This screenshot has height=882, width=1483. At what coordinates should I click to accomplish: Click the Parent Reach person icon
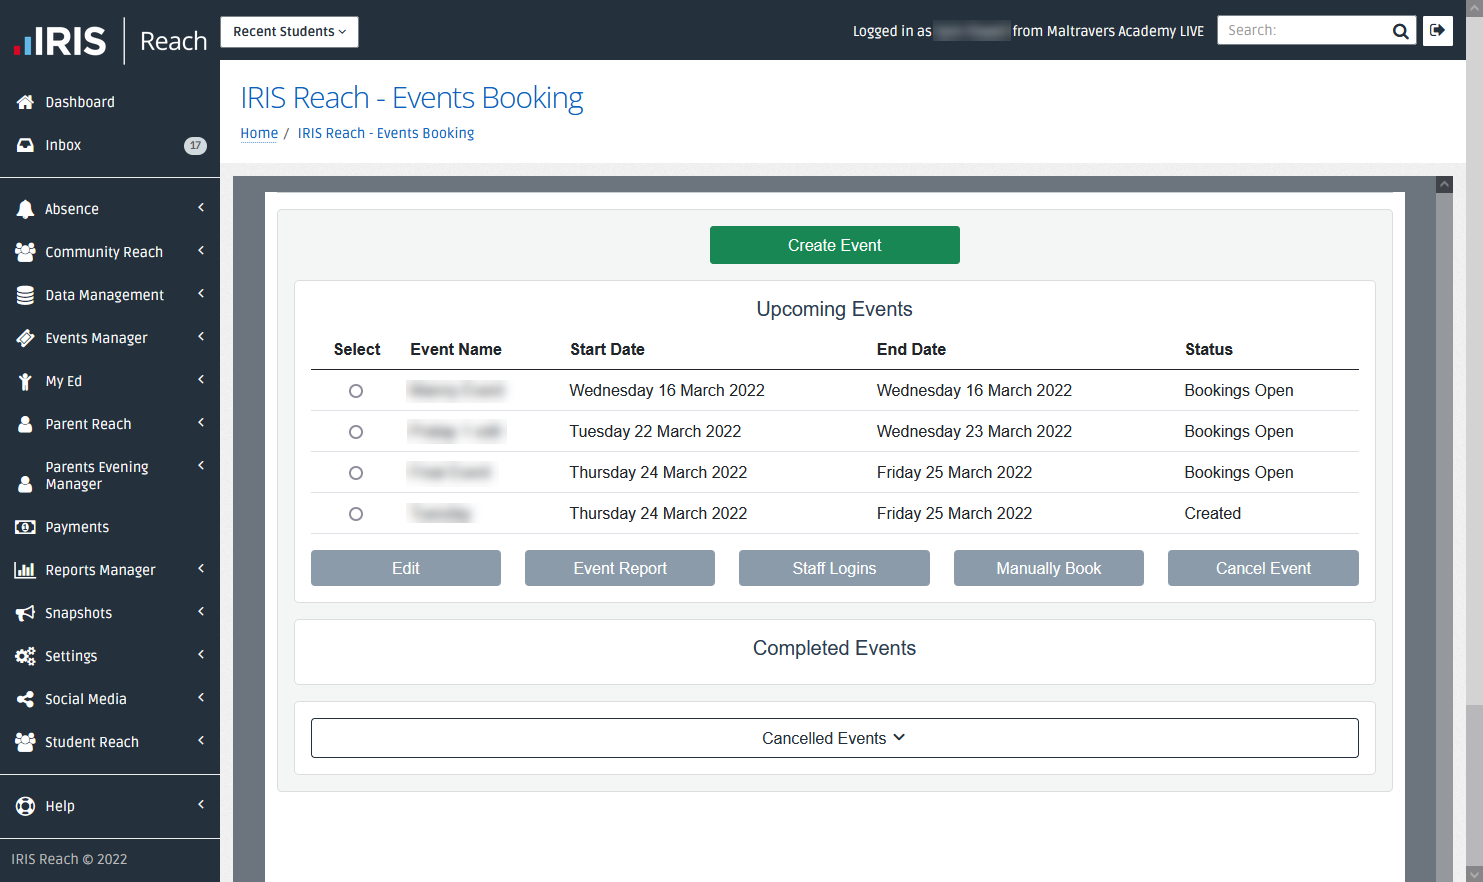point(25,424)
